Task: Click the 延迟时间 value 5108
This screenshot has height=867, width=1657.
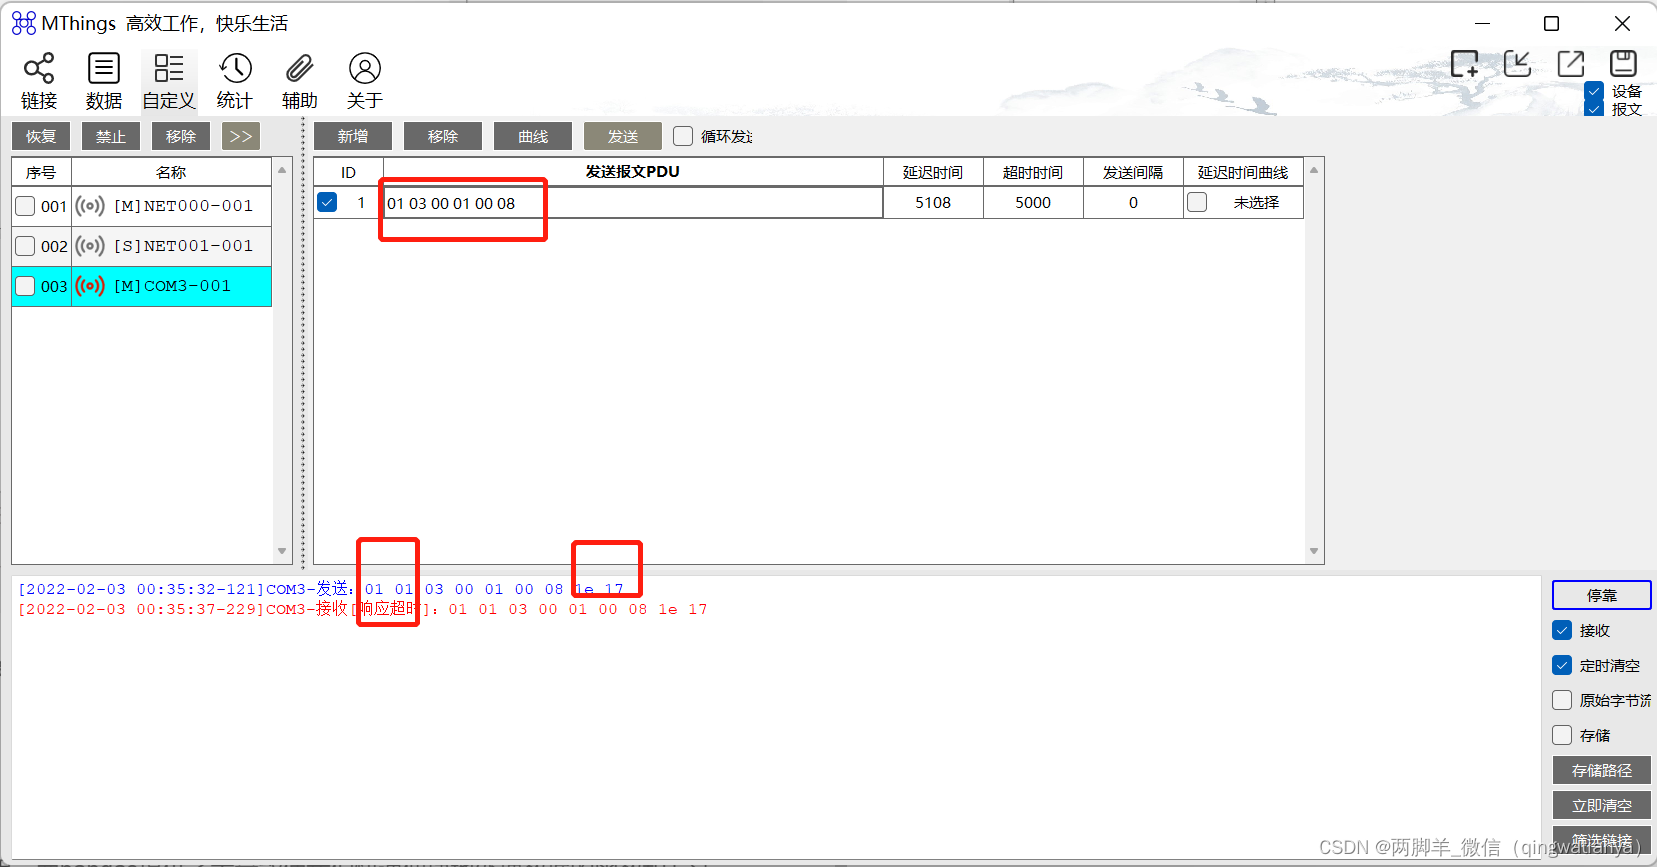Action: point(933,203)
